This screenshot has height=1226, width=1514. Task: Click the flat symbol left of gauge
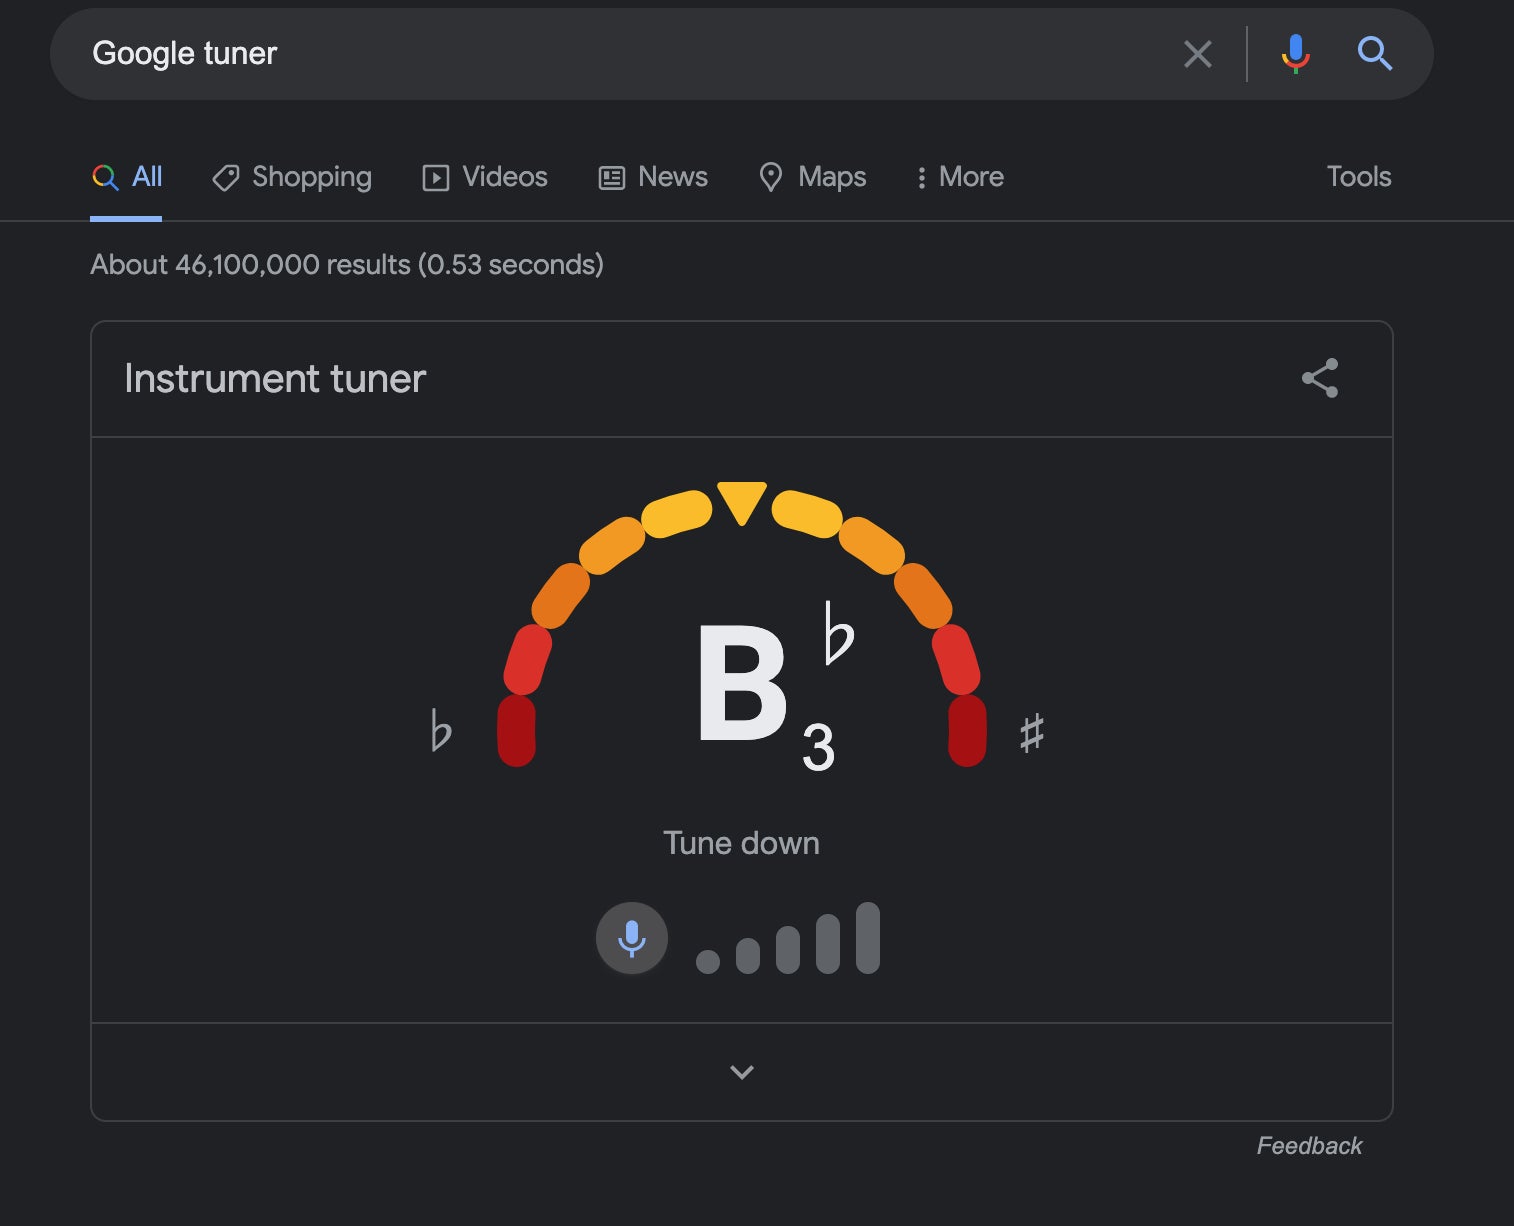[440, 730]
